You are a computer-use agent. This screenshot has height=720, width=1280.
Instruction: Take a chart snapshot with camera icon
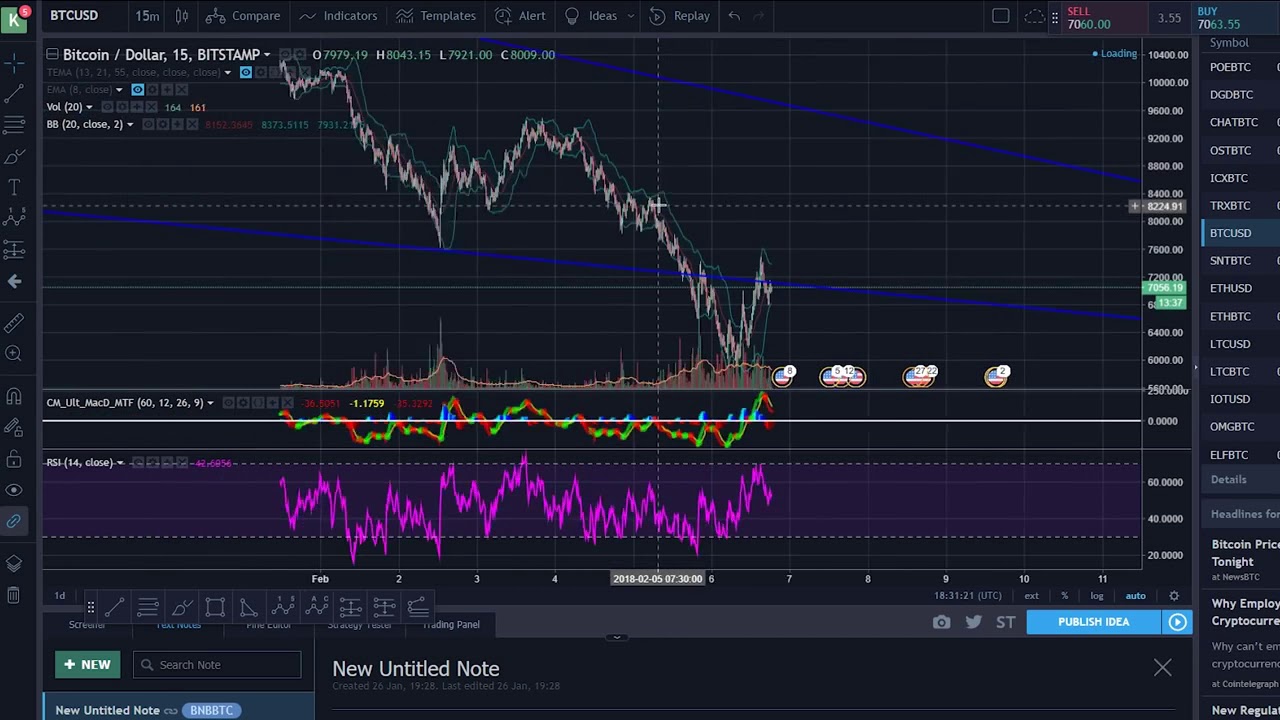click(941, 622)
